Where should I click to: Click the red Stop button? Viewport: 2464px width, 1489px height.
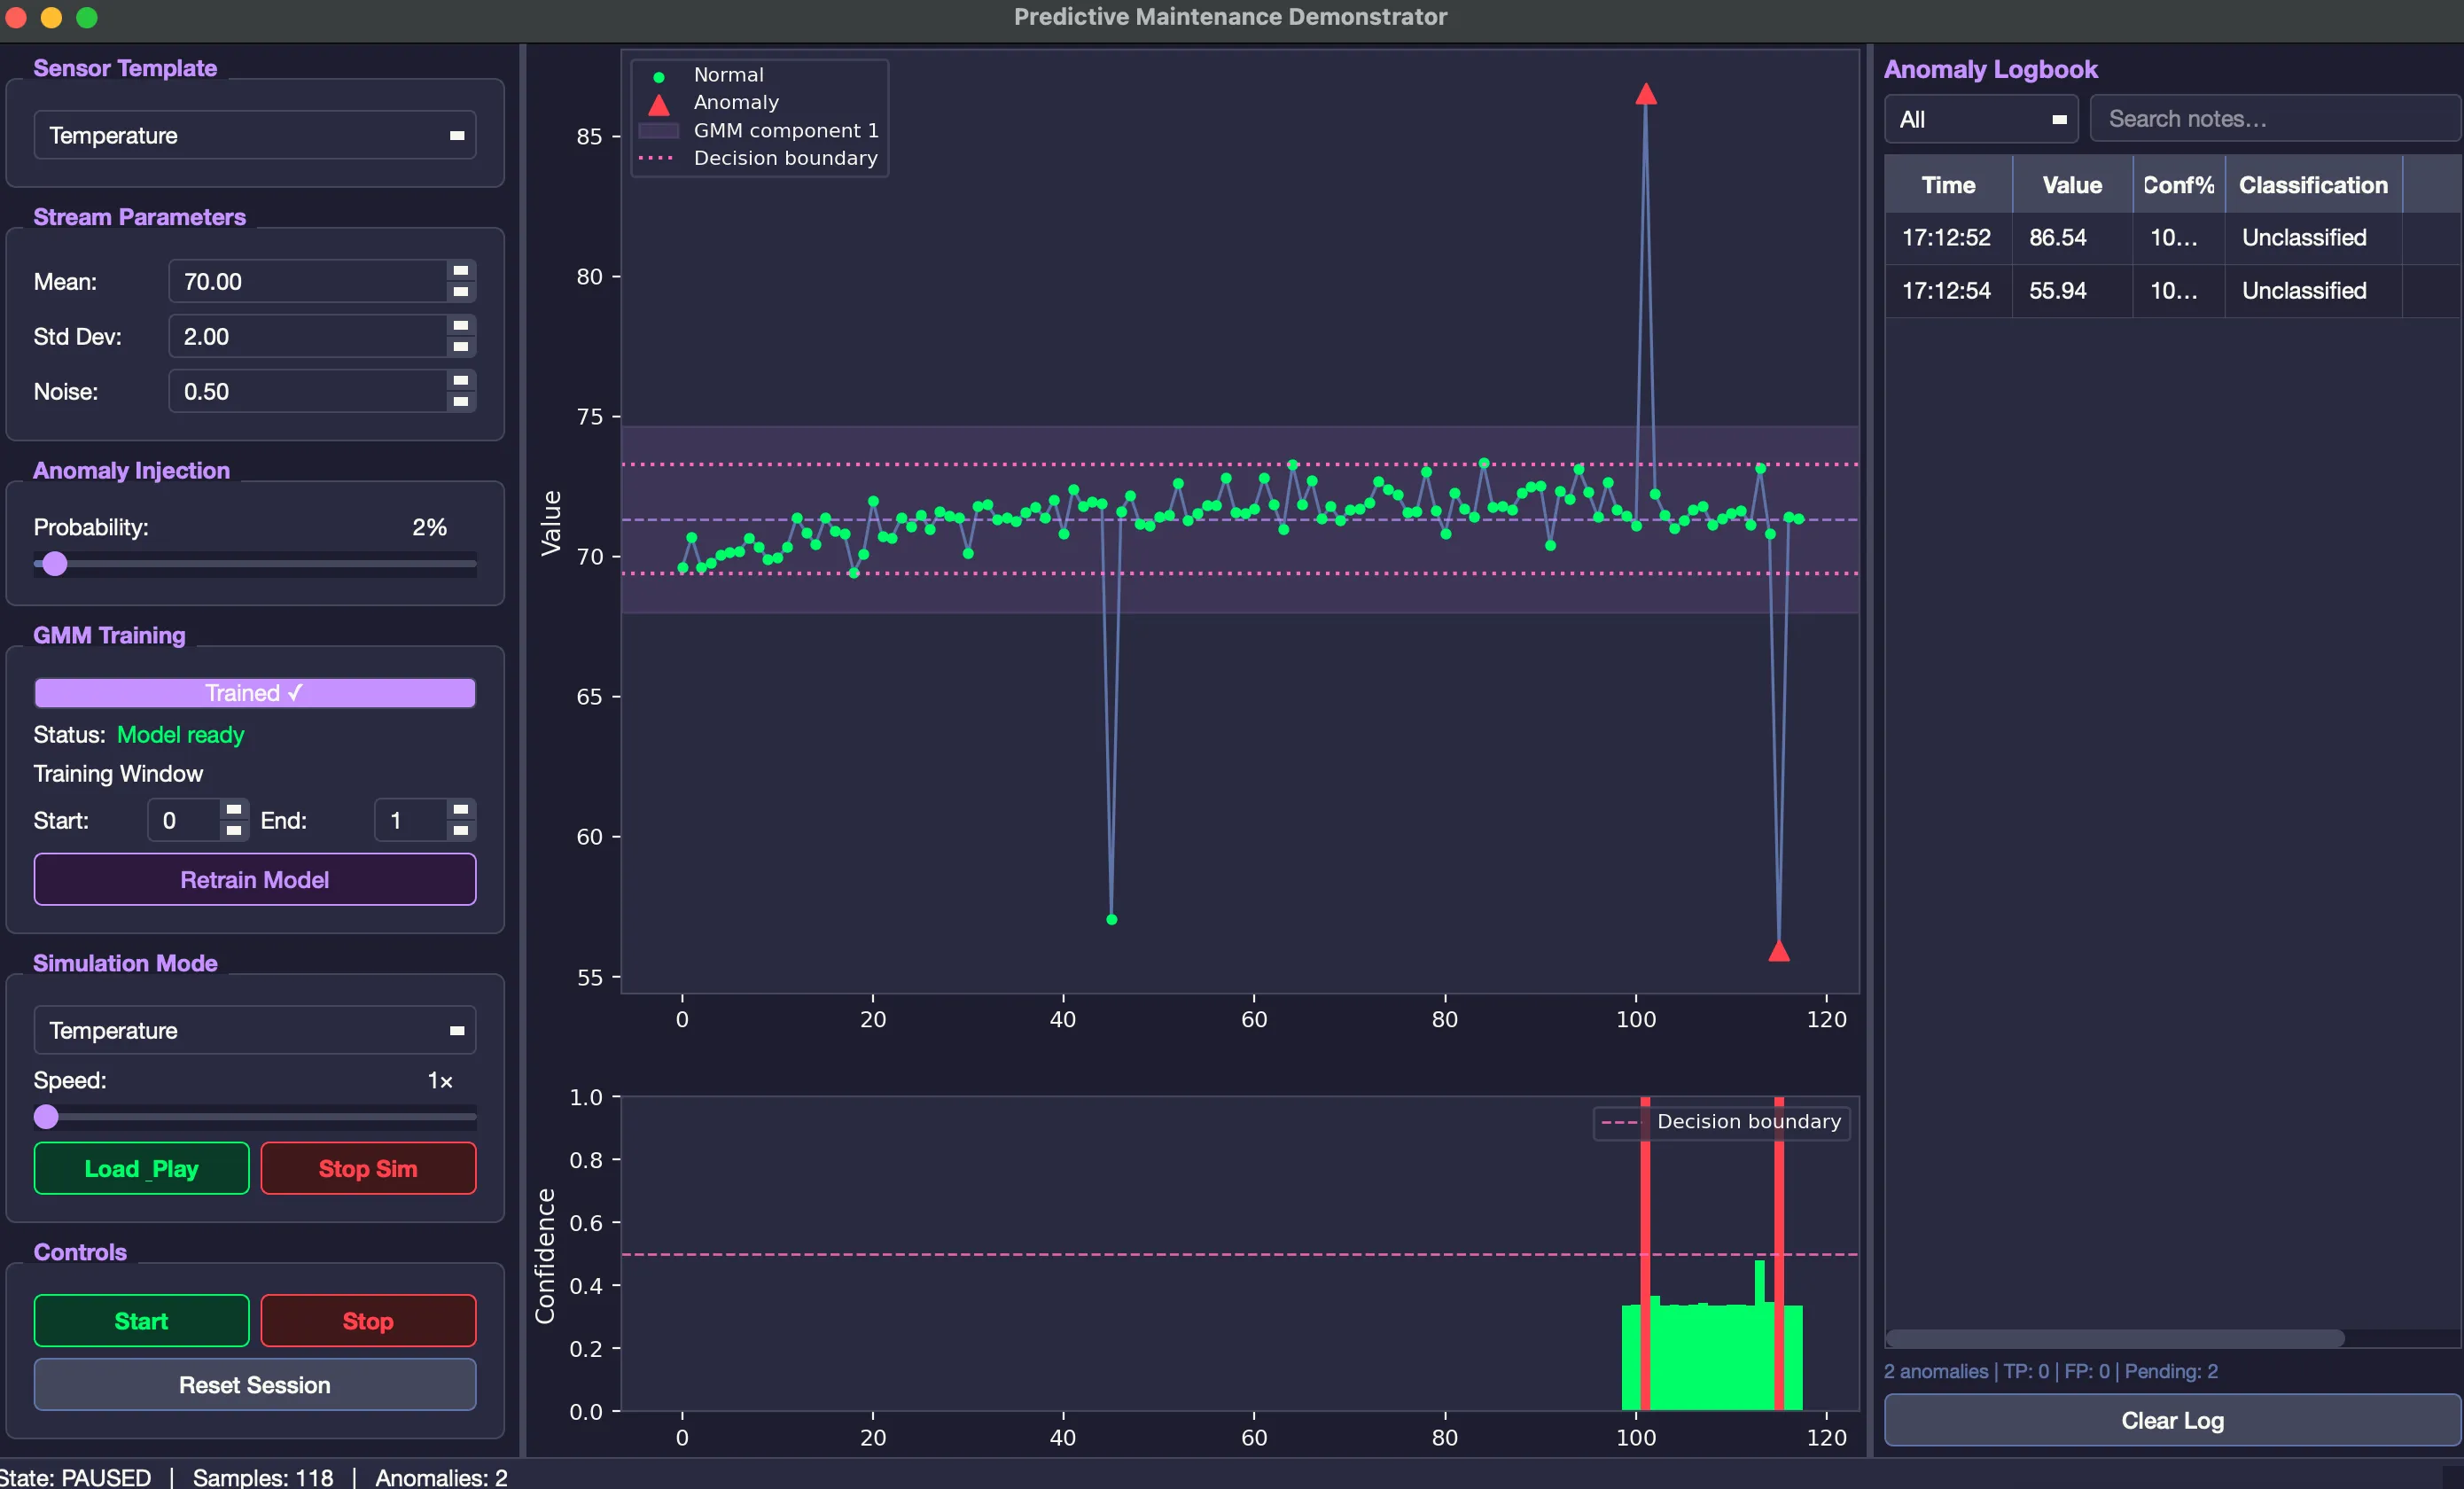[368, 1321]
